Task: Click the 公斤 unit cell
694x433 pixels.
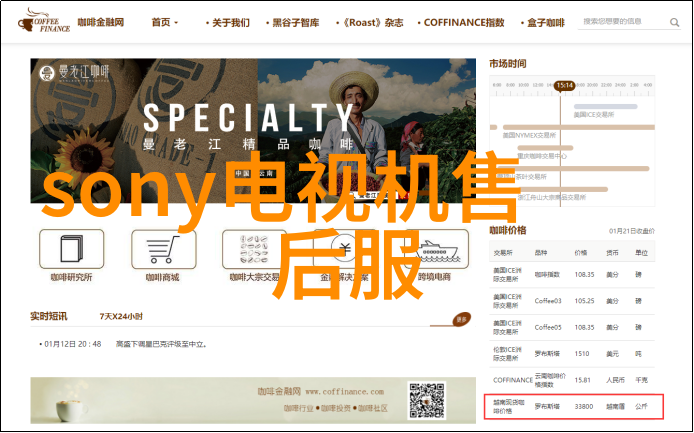Action: click(x=641, y=406)
